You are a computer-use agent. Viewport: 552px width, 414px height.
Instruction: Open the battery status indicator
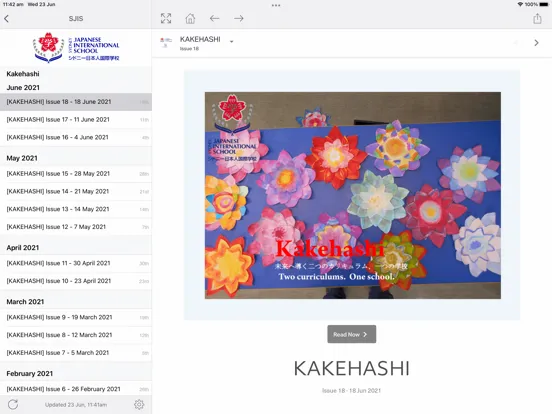tap(544, 4)
